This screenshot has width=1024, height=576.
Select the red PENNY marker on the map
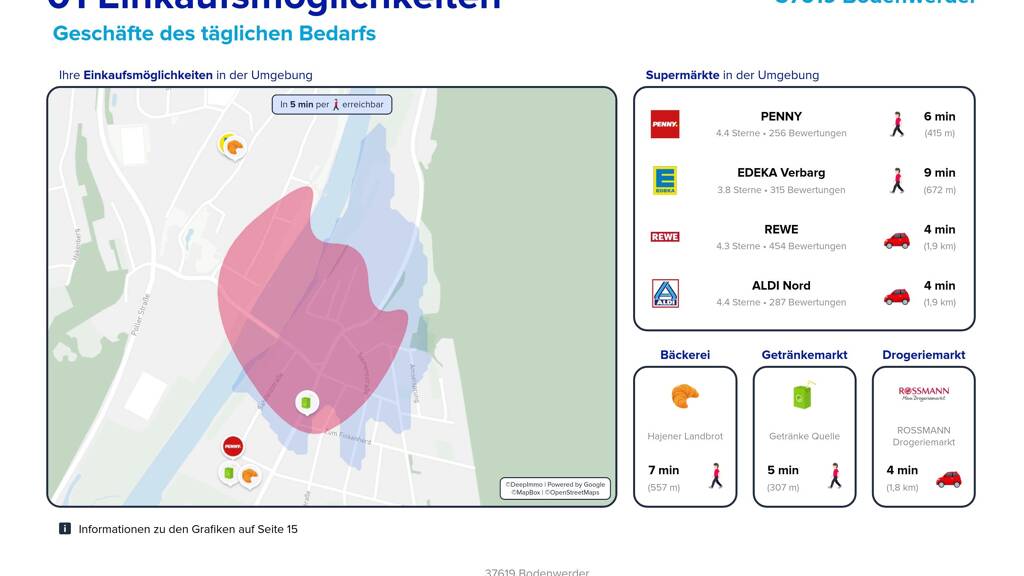233,446
